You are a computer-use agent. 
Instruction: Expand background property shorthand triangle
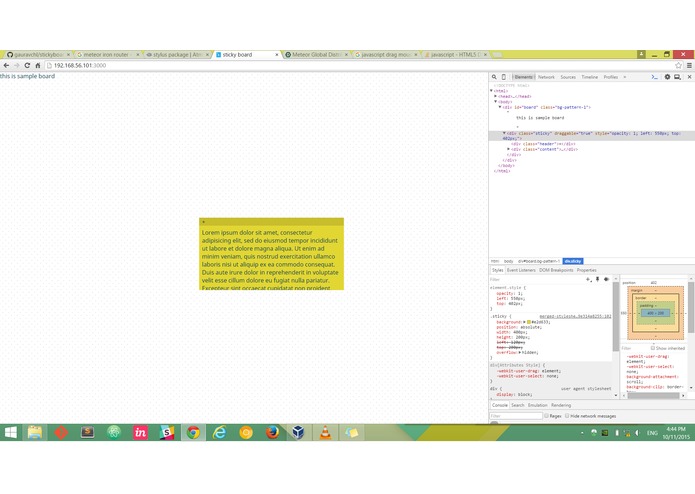point(524,322)
